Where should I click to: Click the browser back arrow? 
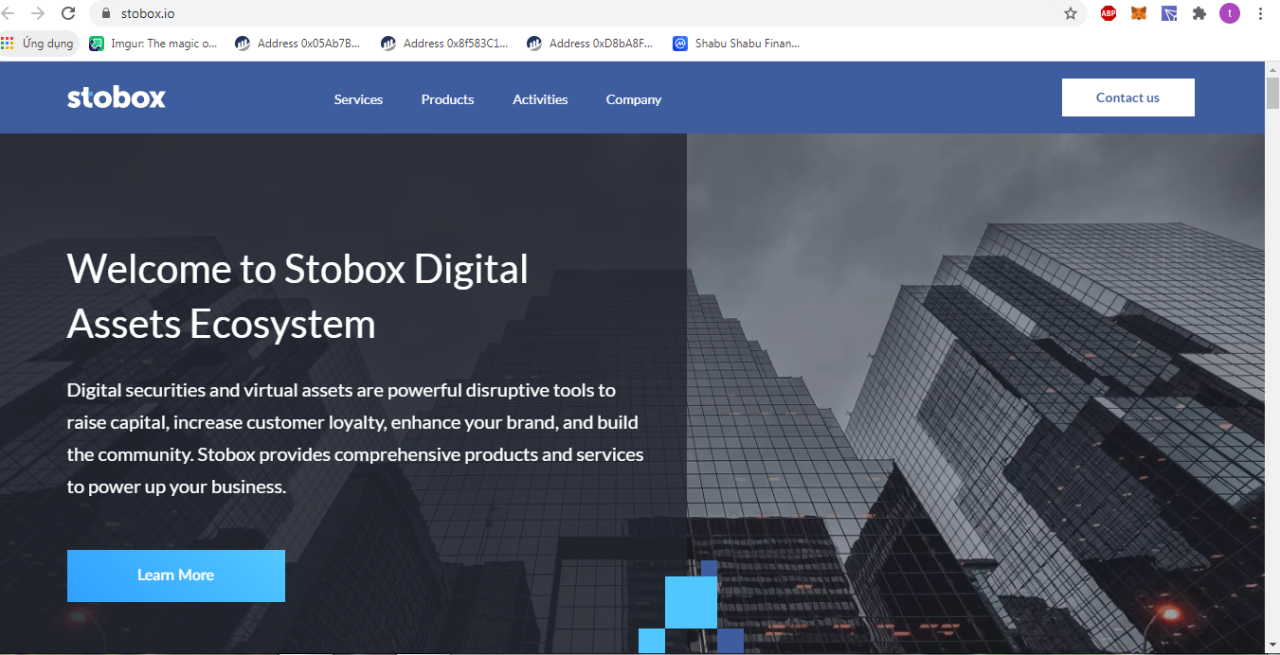pyautogui.click(x=8, y=13)
